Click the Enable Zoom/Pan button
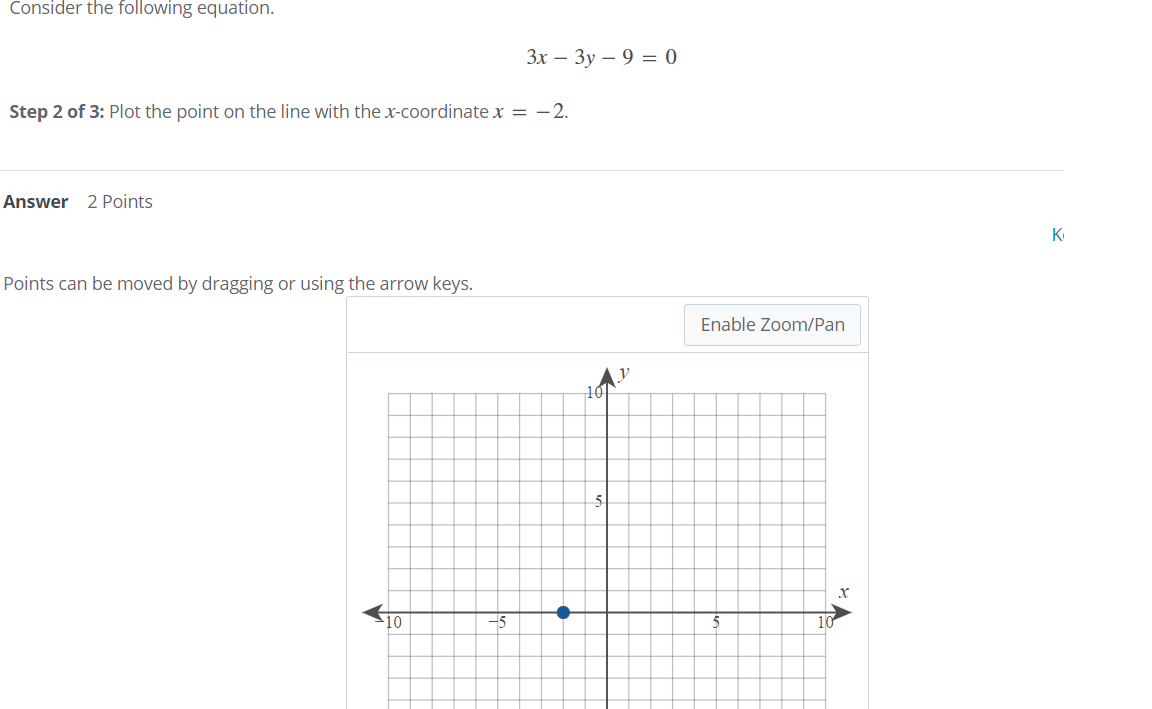1152x709 pixels. 772,324
